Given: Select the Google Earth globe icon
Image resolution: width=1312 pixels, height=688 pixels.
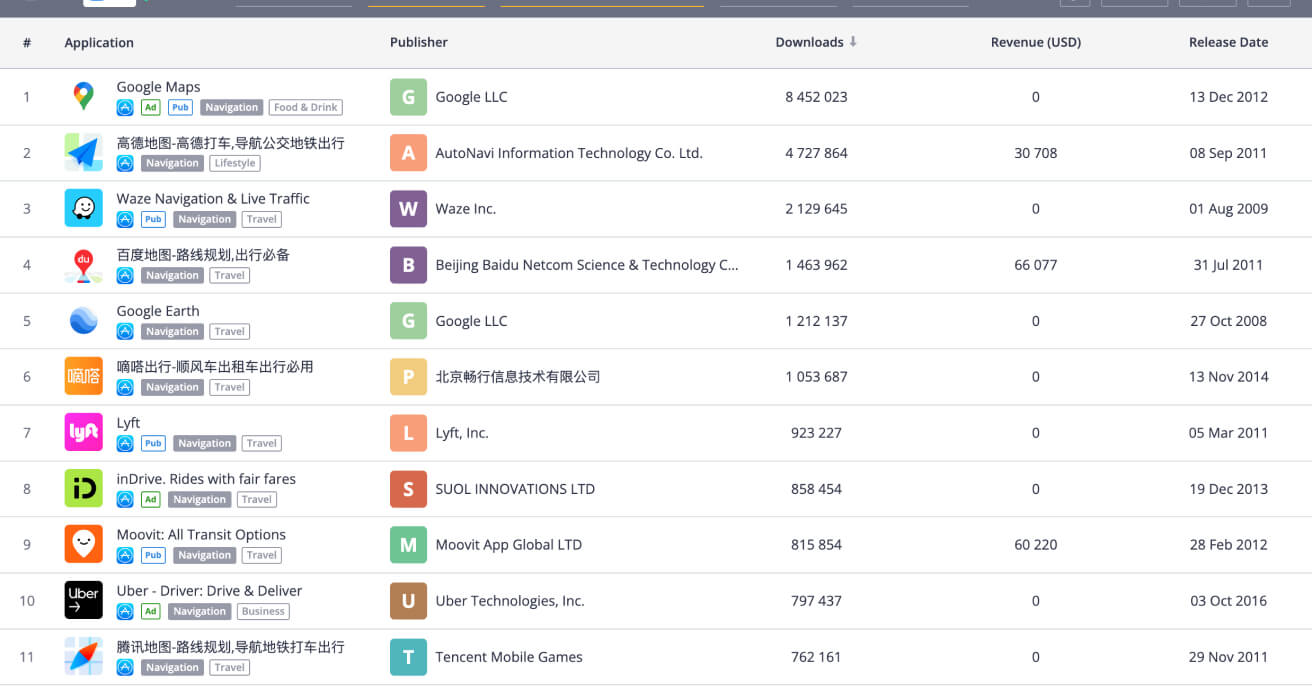Looking at the screenshot, I should click(83, 321).
